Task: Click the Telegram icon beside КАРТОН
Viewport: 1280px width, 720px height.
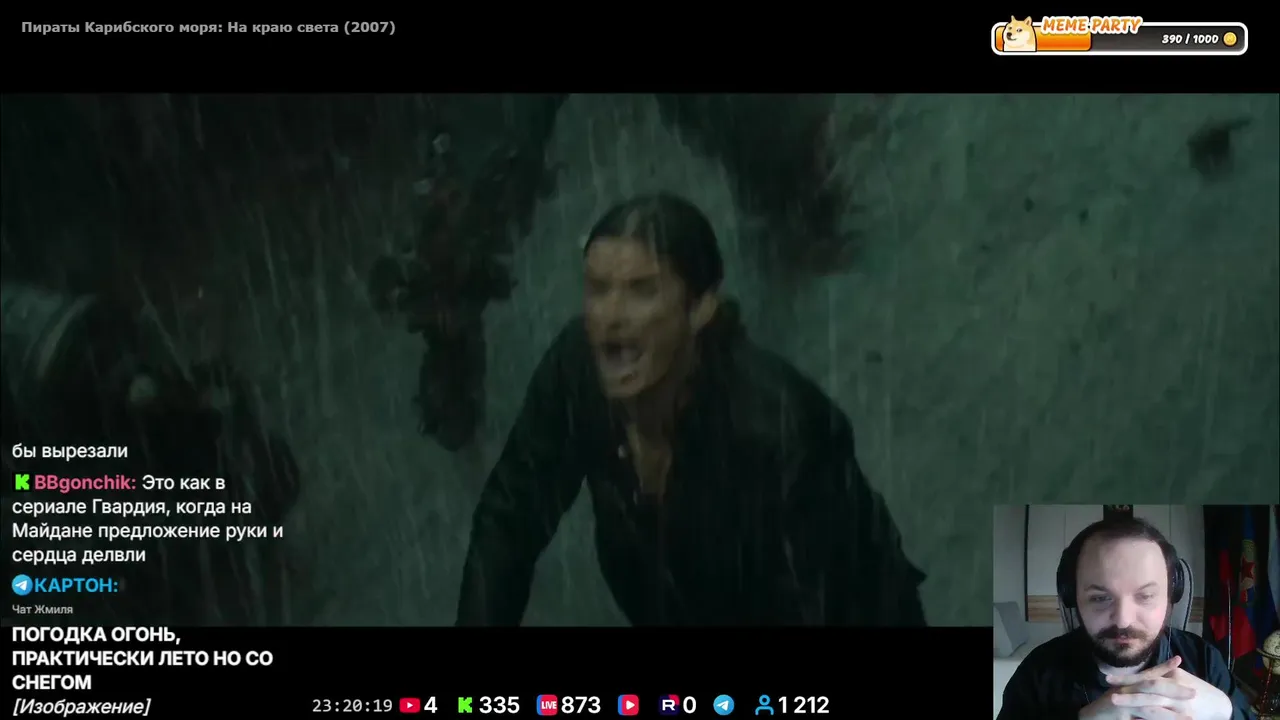Action: (x=22, y=585)
